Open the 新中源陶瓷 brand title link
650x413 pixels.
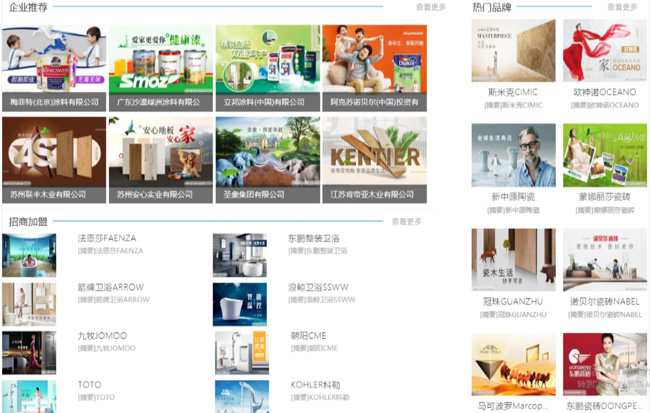click(x=513, y=197)
